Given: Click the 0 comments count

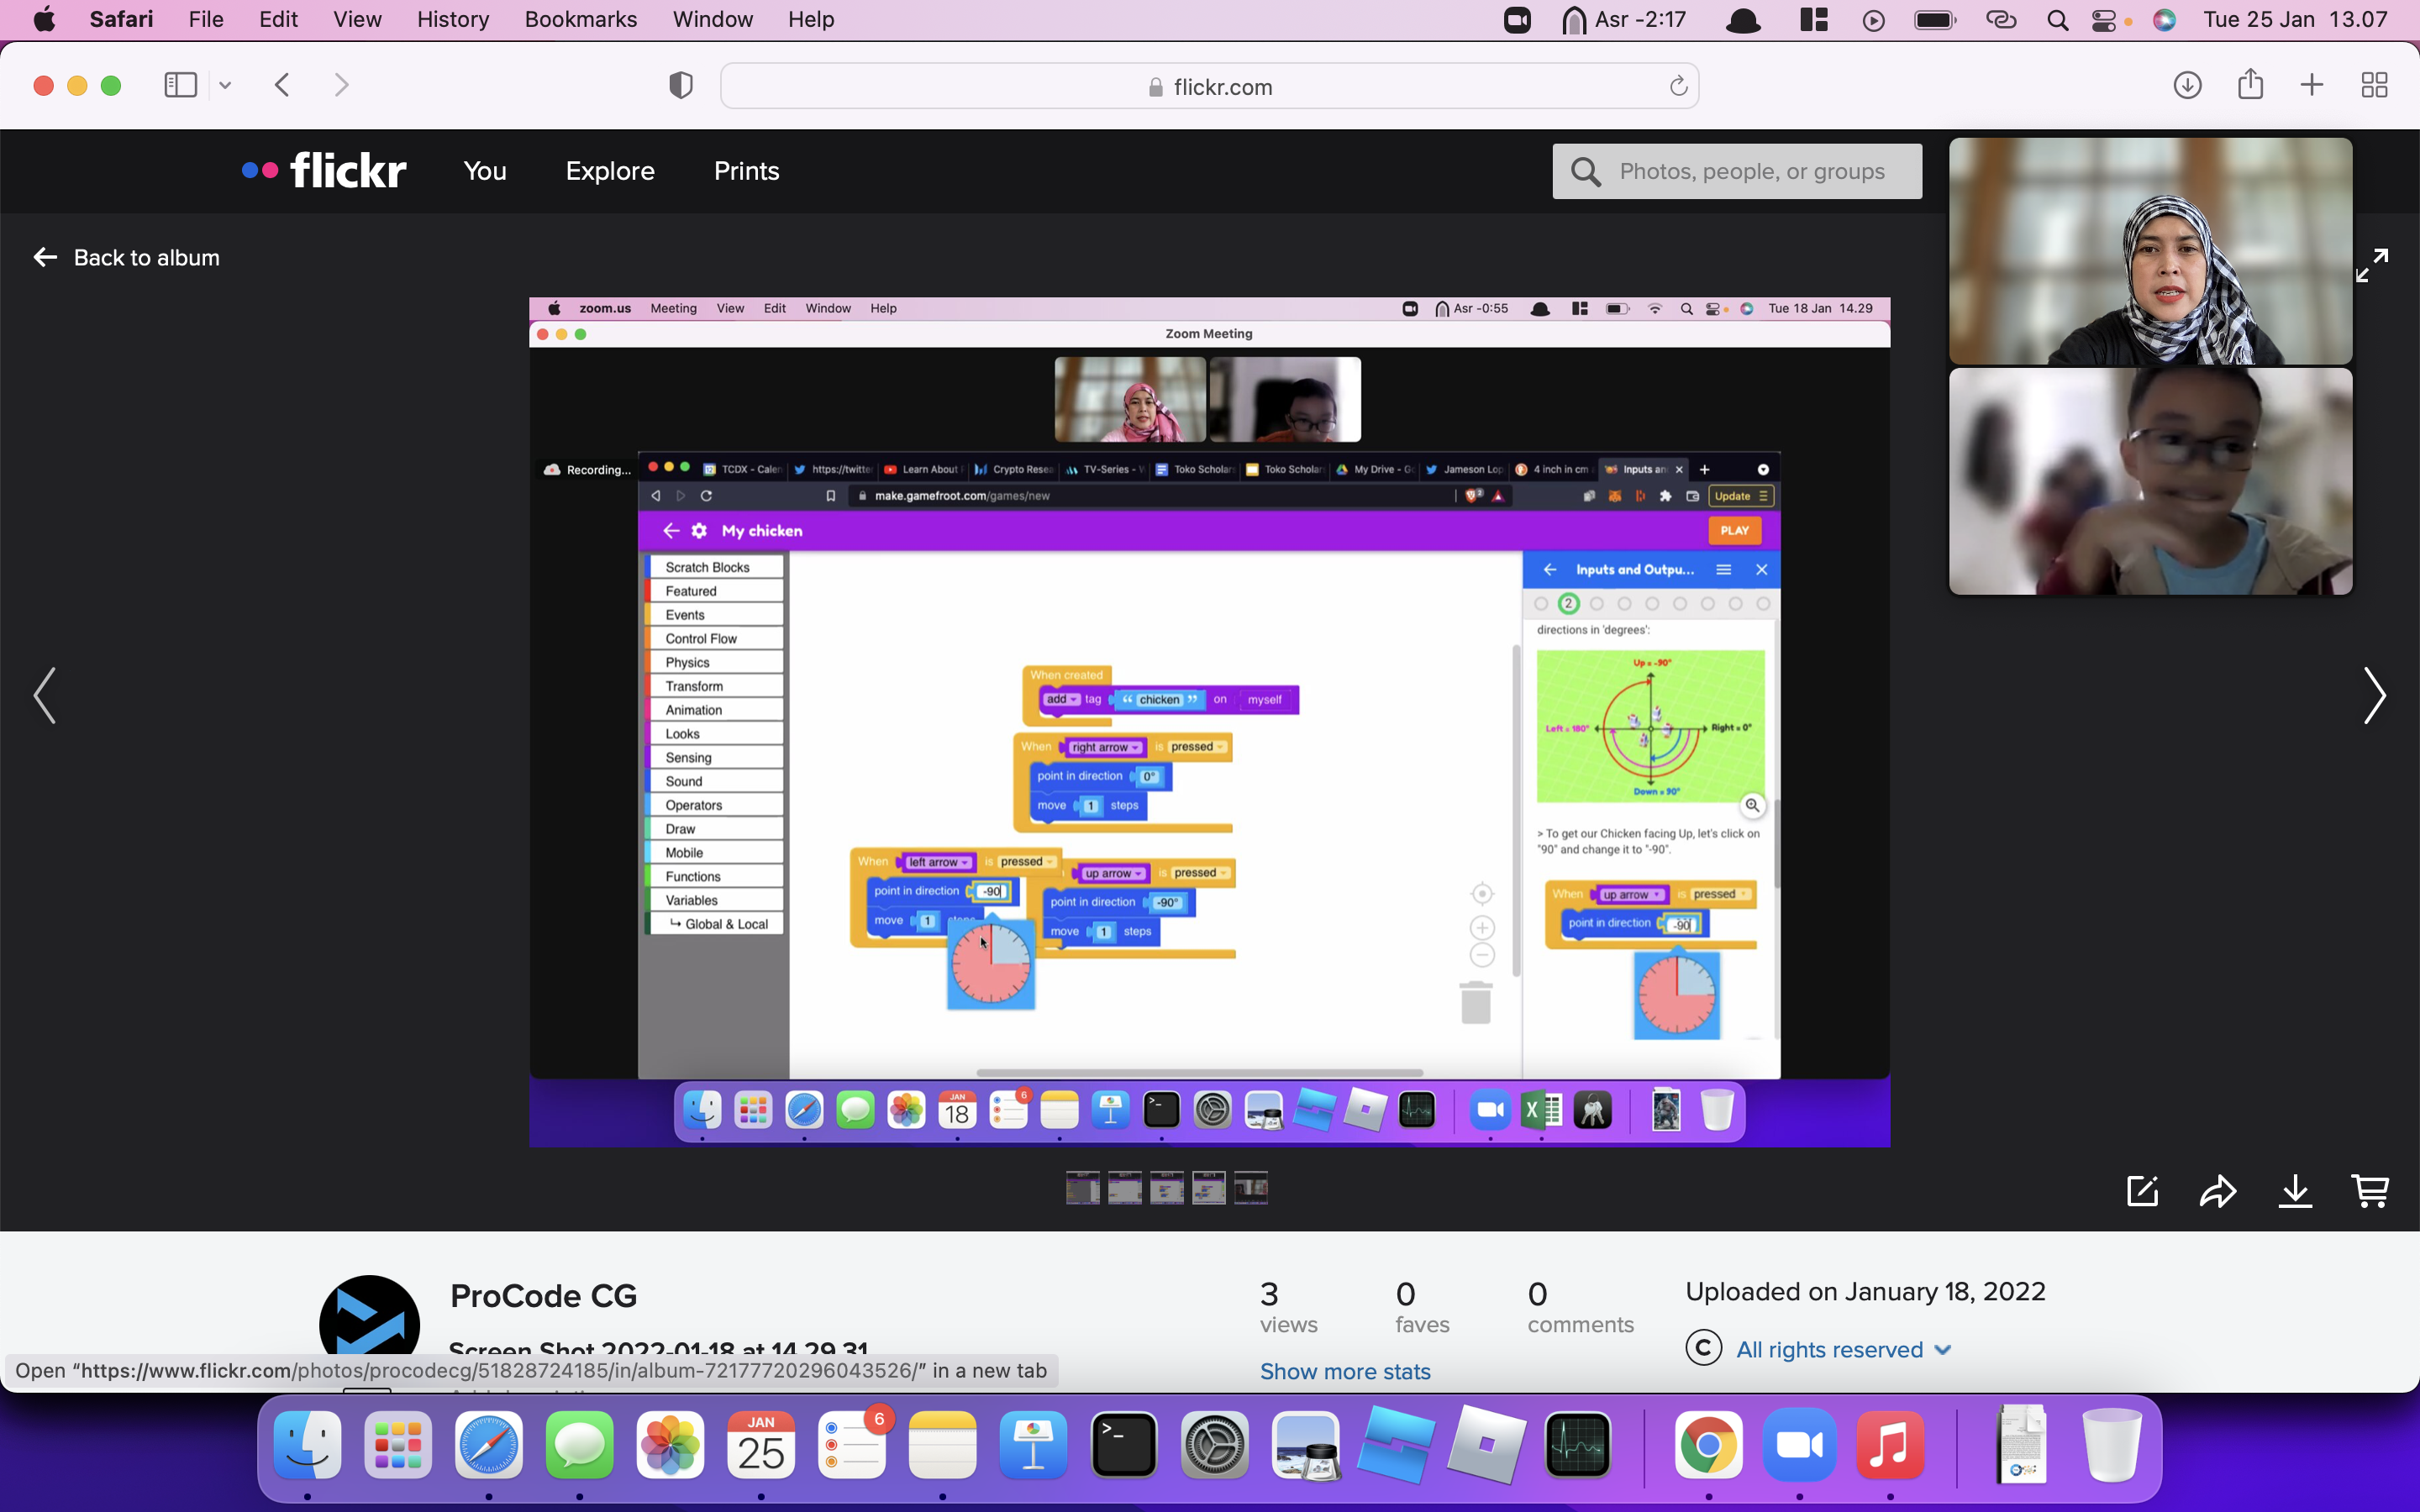Looking at the screenshot, I should pyautogui.click(x=1580, y=1307).
